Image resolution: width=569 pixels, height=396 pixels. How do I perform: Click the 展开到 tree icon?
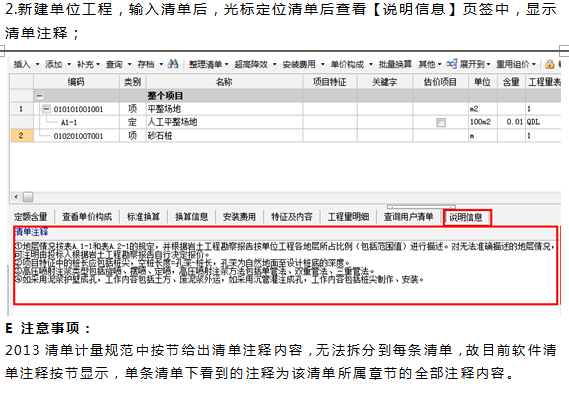pyautogui.click(x=451, y=64)
